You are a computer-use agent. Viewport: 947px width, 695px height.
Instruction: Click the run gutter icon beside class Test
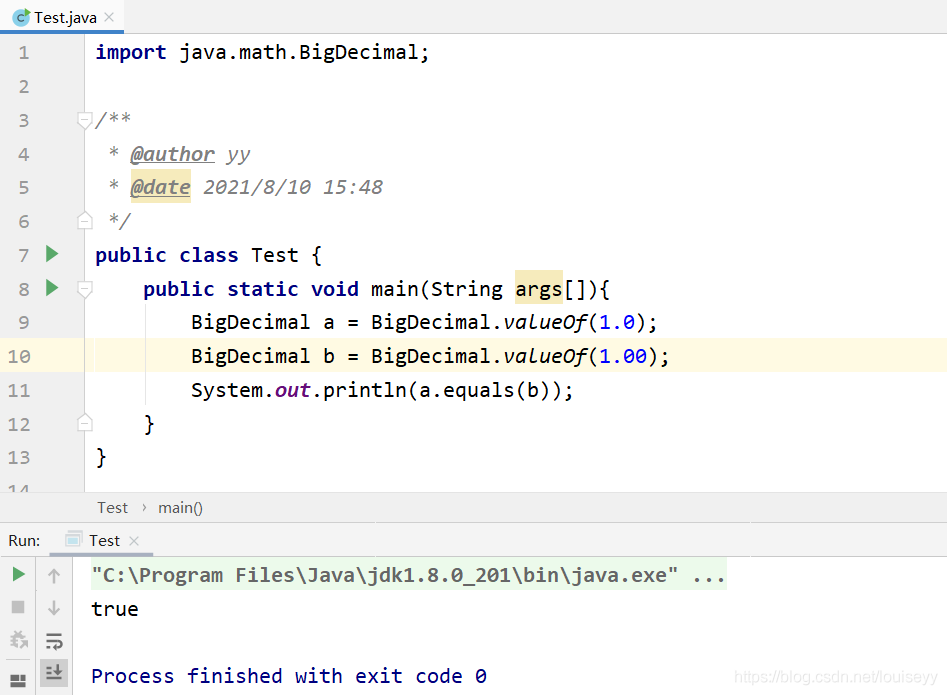coord(52,254)
